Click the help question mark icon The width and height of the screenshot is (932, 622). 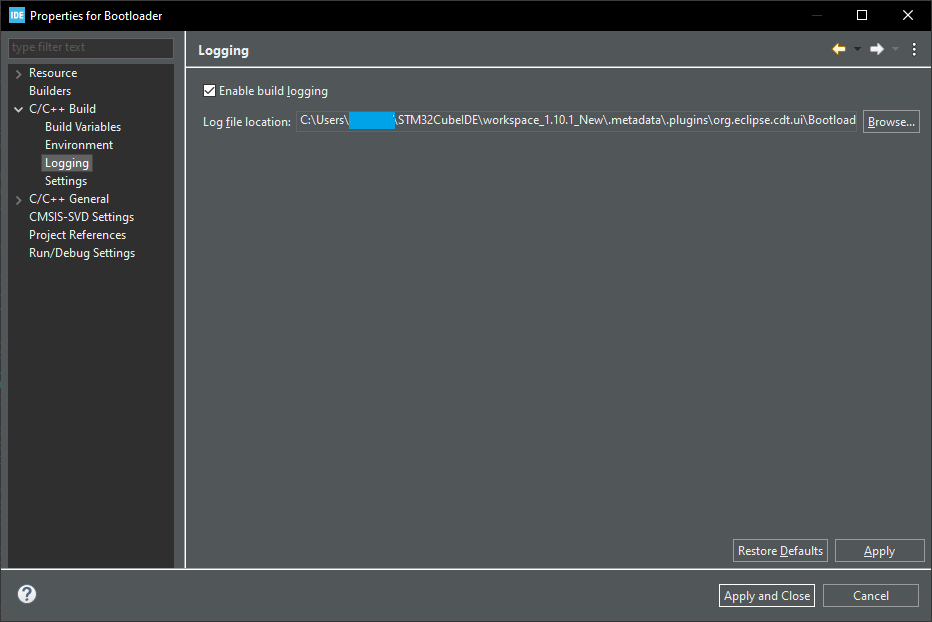coord(27,594)
